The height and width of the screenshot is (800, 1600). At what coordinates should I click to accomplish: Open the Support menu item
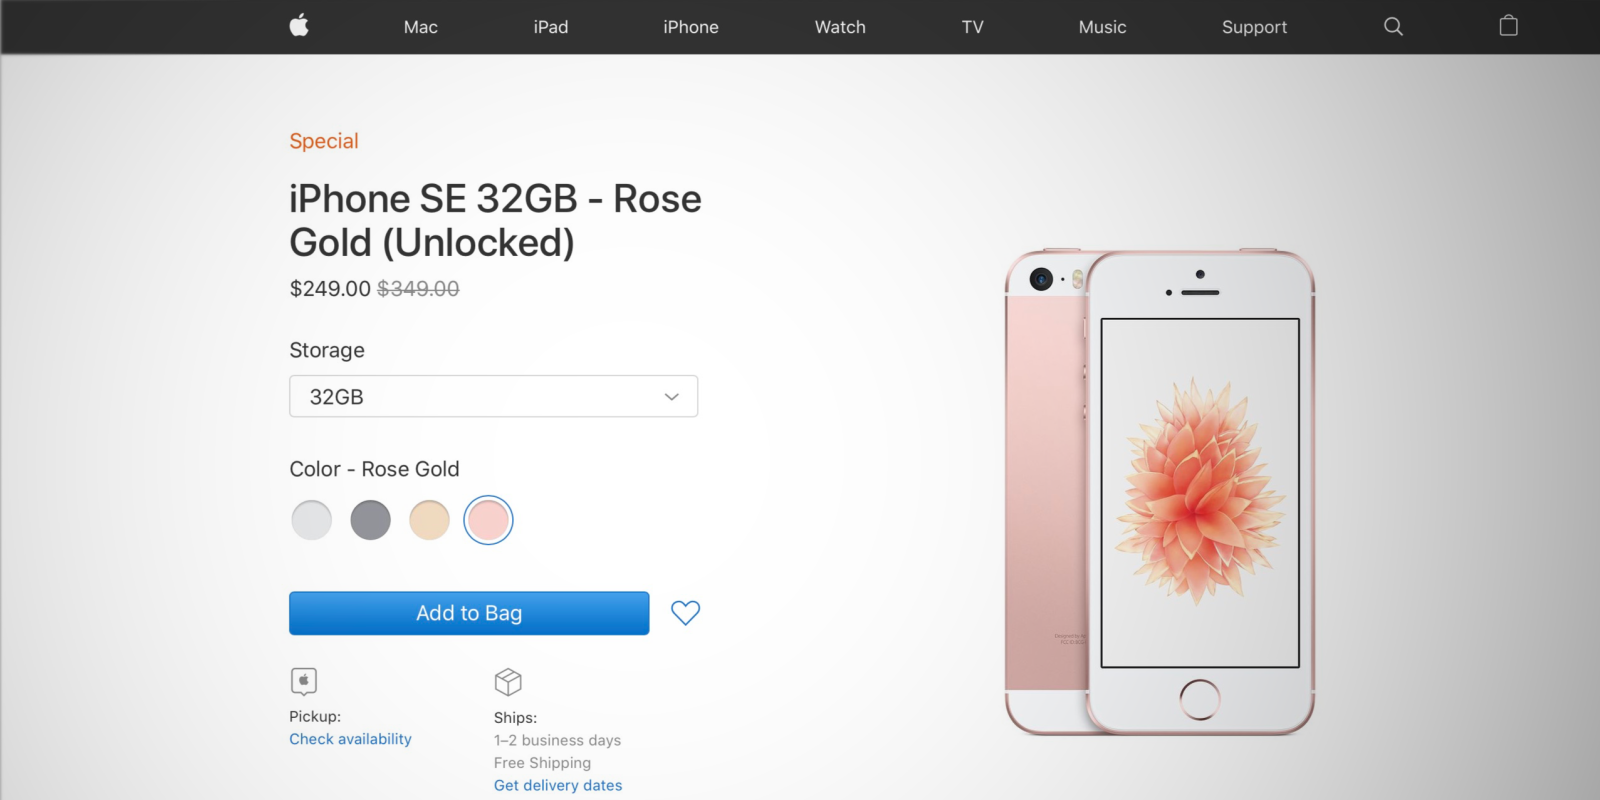pos(1254,27)
